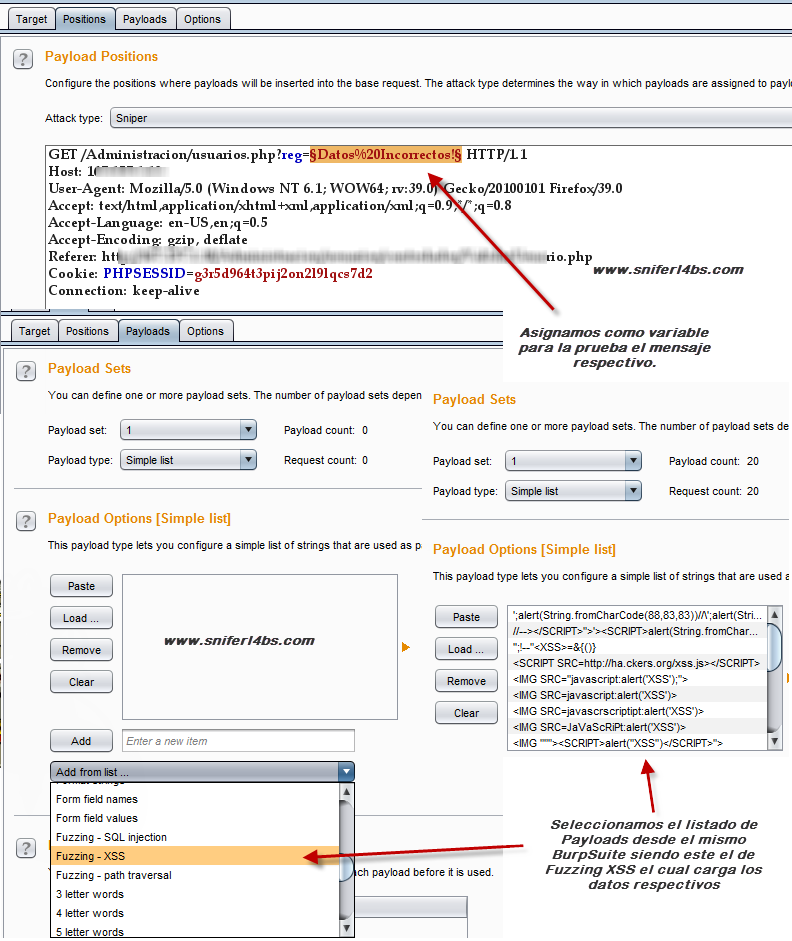The height and width of the screenshot is (941, 792).
Task: Open the Attack type Sniper dropdown
Action: pyautogui.click(x=451, y=118)
